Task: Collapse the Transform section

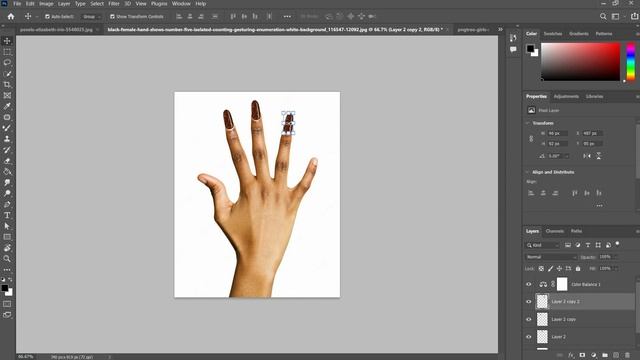Action: [x=527, y=123]
